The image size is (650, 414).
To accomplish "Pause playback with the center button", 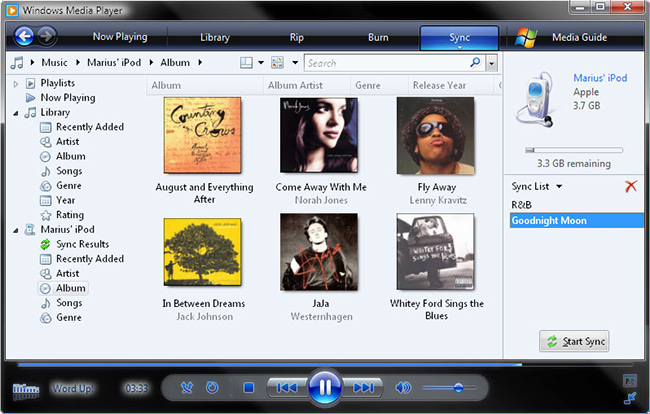I will pos(325,387).
